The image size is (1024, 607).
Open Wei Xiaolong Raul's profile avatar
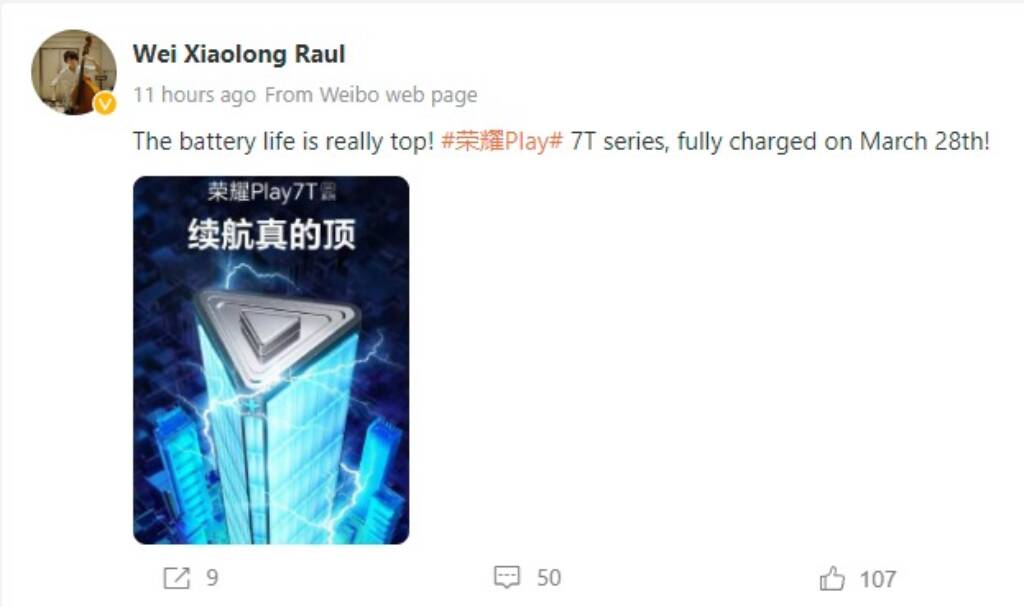coord(74,72)
